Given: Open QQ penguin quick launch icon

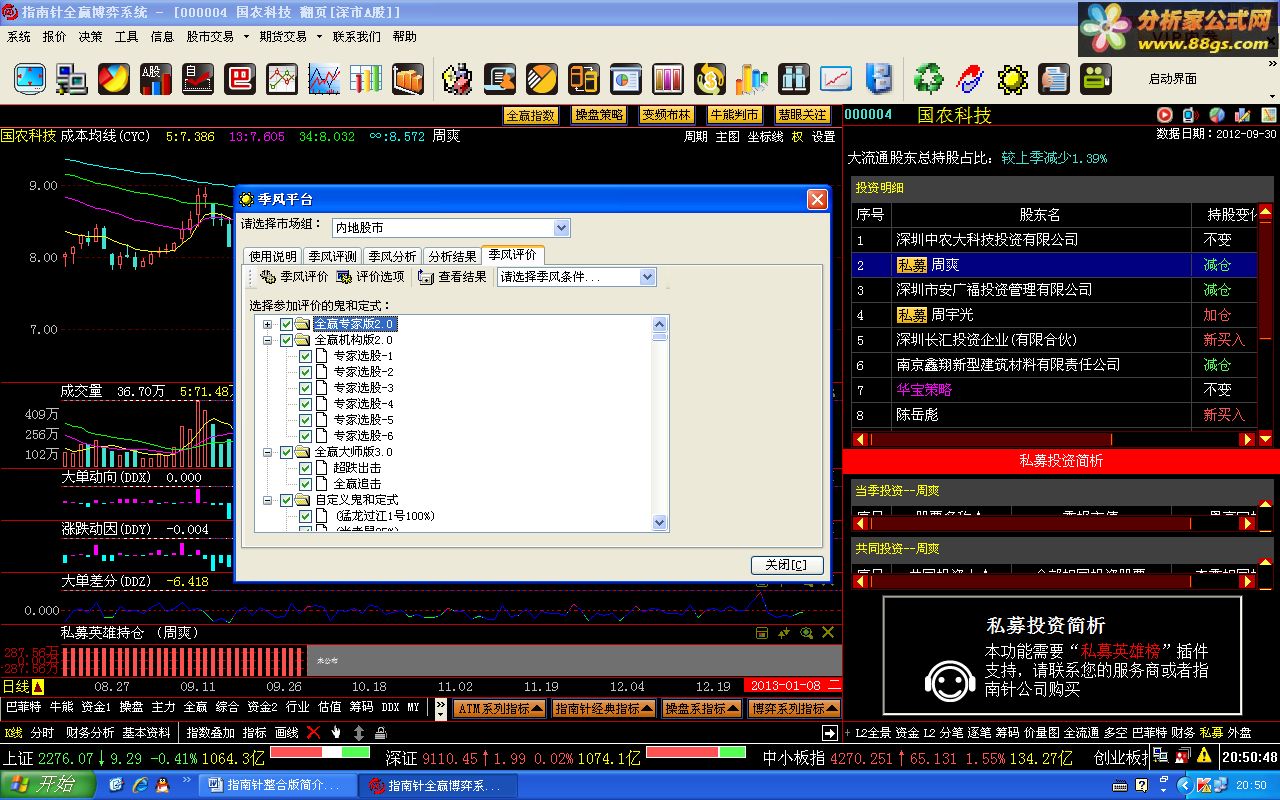Looking at the screenshot, I should 162,785.
